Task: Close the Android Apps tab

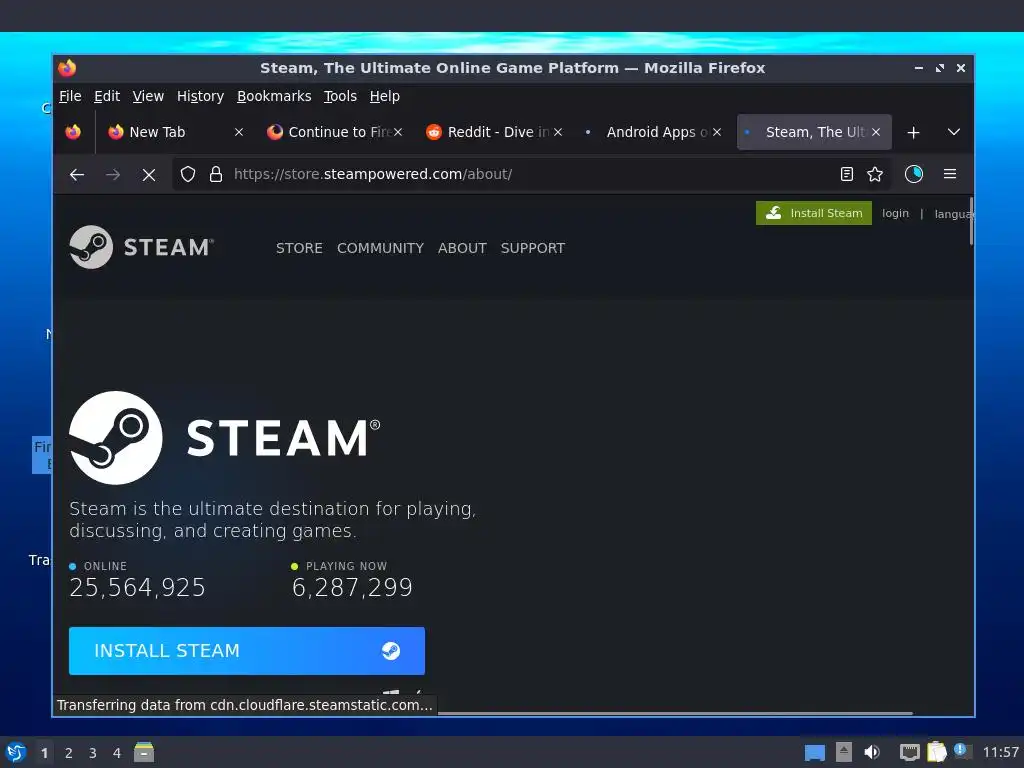Action: tap(716, 132)
